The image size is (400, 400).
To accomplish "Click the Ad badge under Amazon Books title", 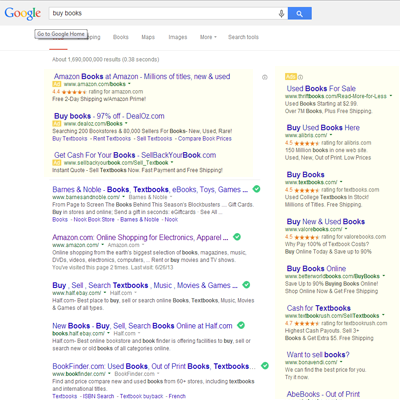I will [x=57, y=84].
